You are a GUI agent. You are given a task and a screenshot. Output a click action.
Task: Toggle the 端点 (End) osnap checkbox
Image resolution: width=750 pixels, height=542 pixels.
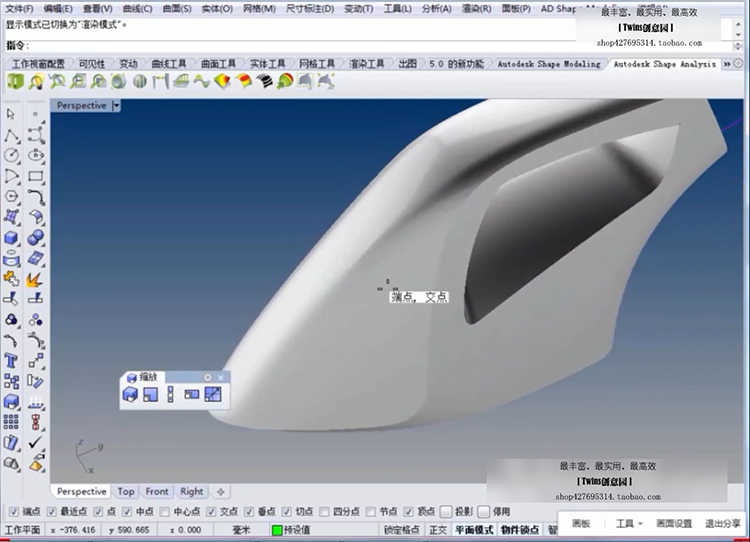[14, 511]
